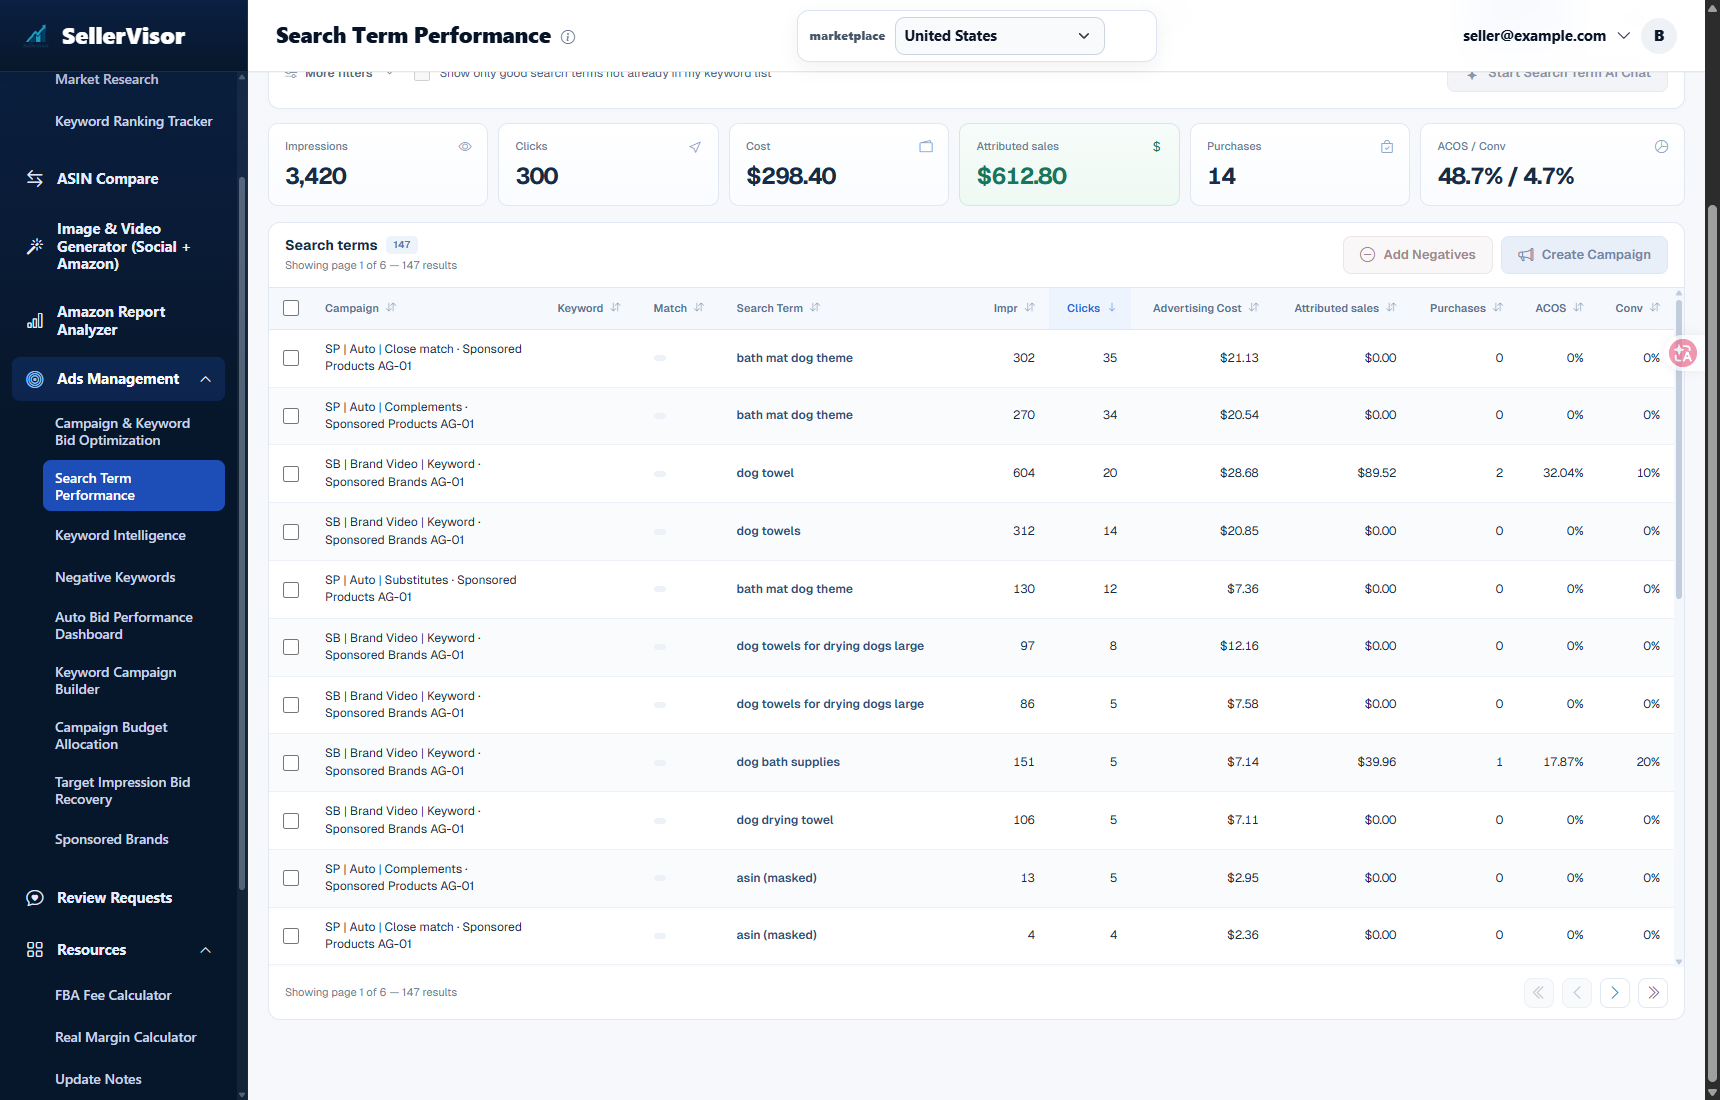Jump to last page of results
The width and height of the screenshot is (1720, 1100).
(1653, 993)
